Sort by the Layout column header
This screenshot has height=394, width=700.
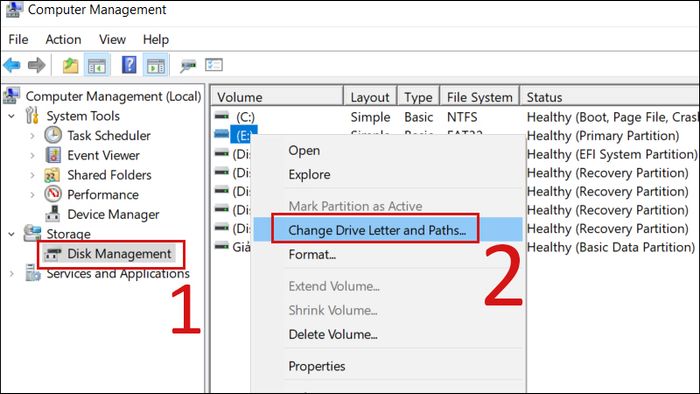point(370,97)
